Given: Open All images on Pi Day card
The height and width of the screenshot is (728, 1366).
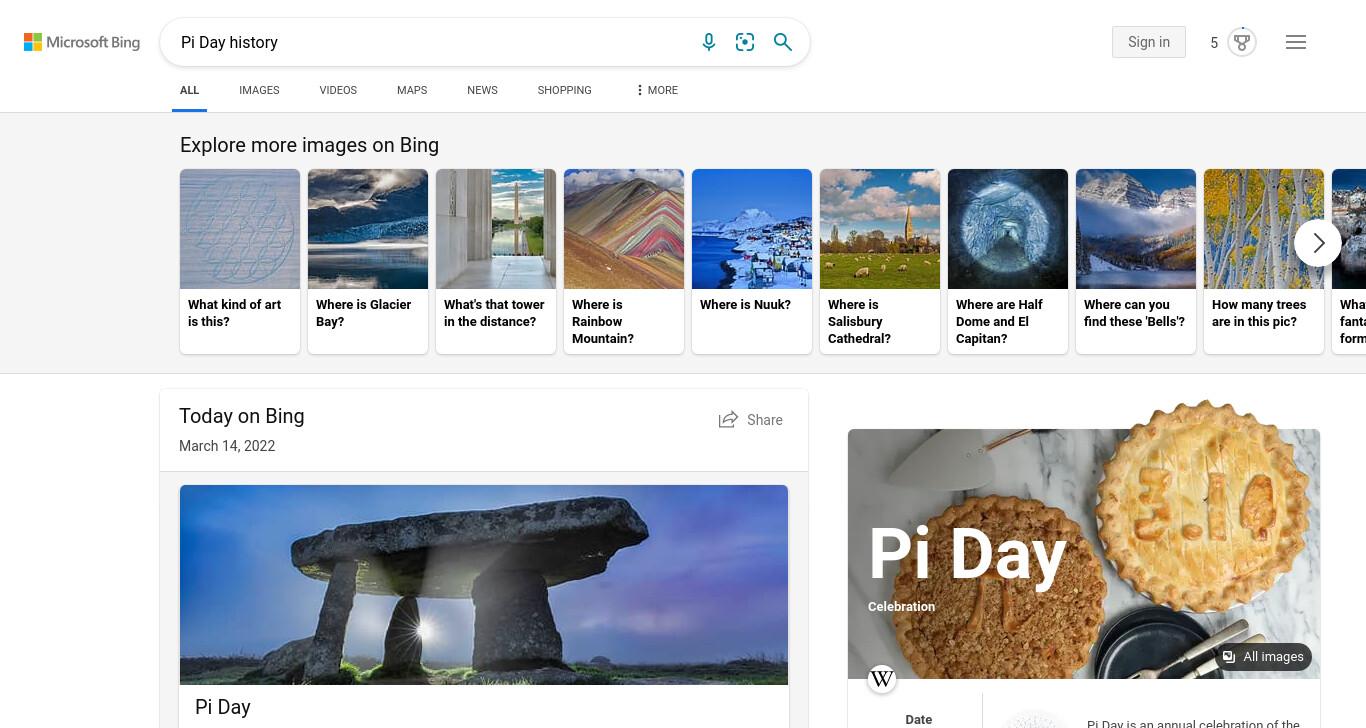Looking at the screenshot, I should [1264, 657].
